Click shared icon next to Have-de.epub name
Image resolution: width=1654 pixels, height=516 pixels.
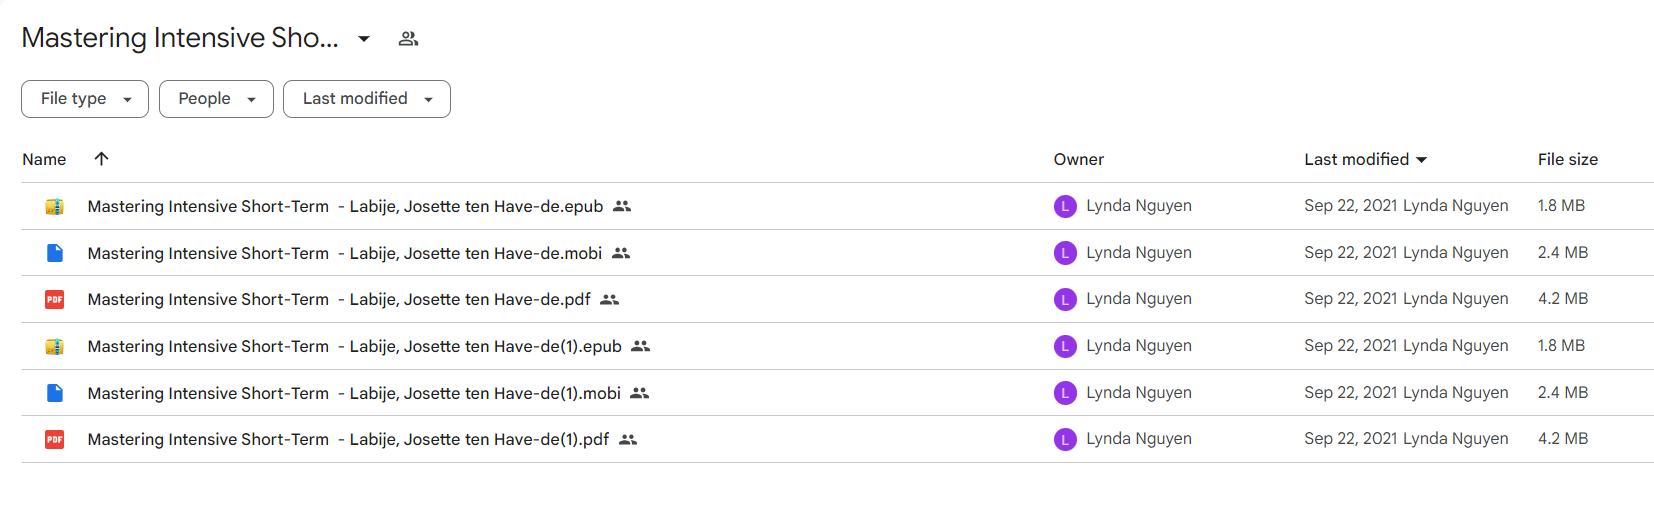(x=622, y=206)
